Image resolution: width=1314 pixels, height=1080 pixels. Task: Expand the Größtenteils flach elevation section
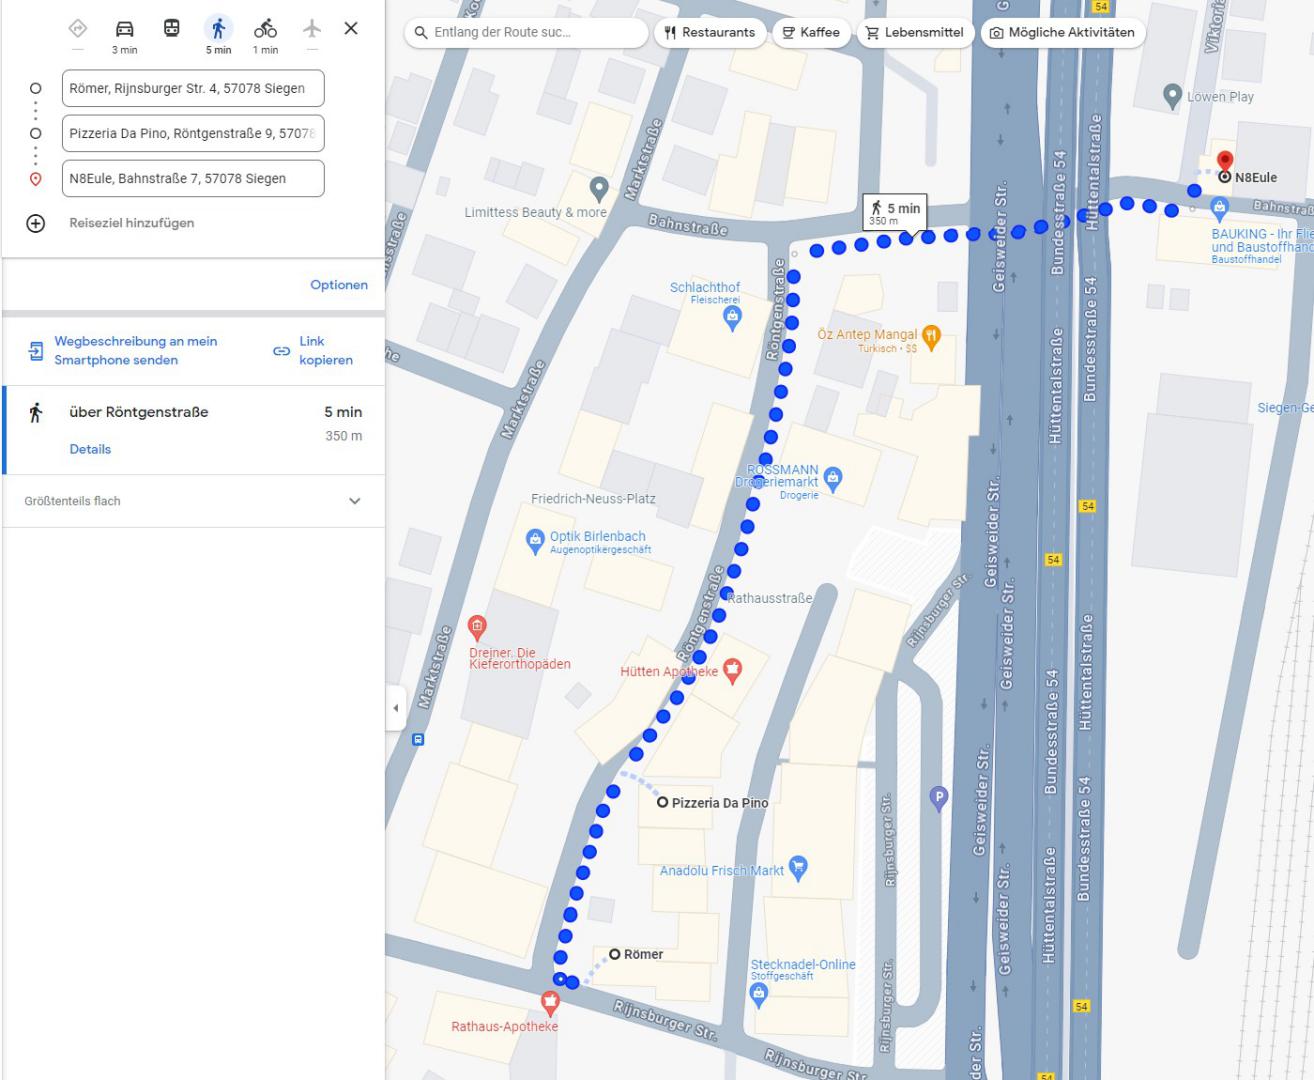click(x=194, y=501)
